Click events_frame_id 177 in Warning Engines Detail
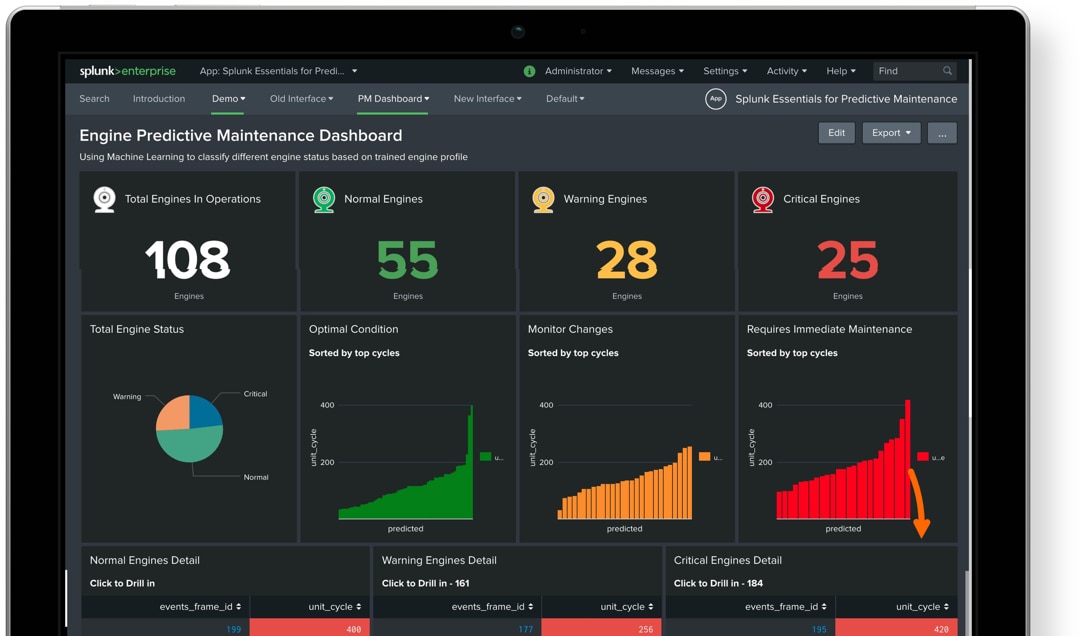The image size is (1091, 636). [x=525, y=629]
